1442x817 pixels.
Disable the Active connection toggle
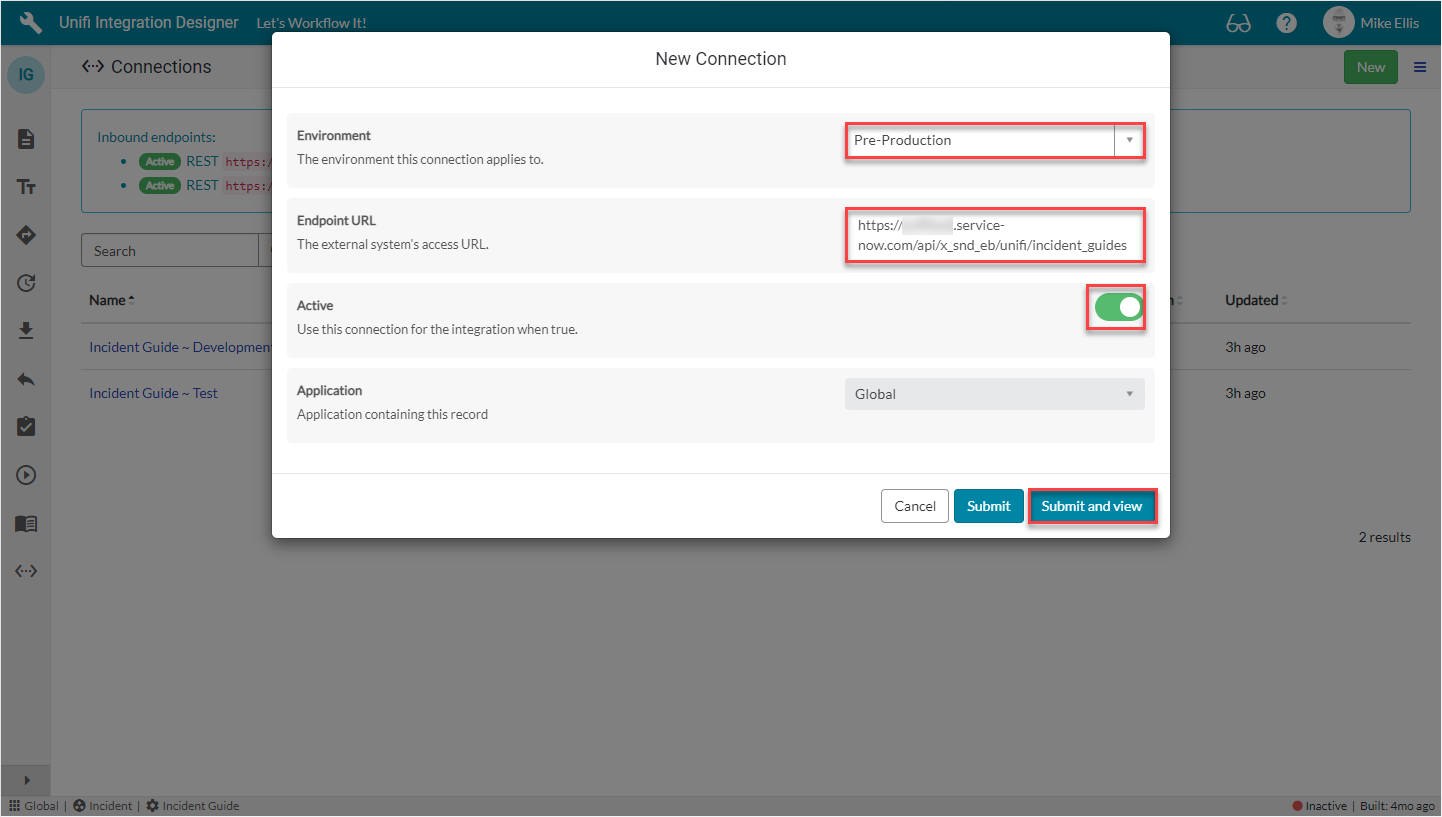tap(1115, 308)
